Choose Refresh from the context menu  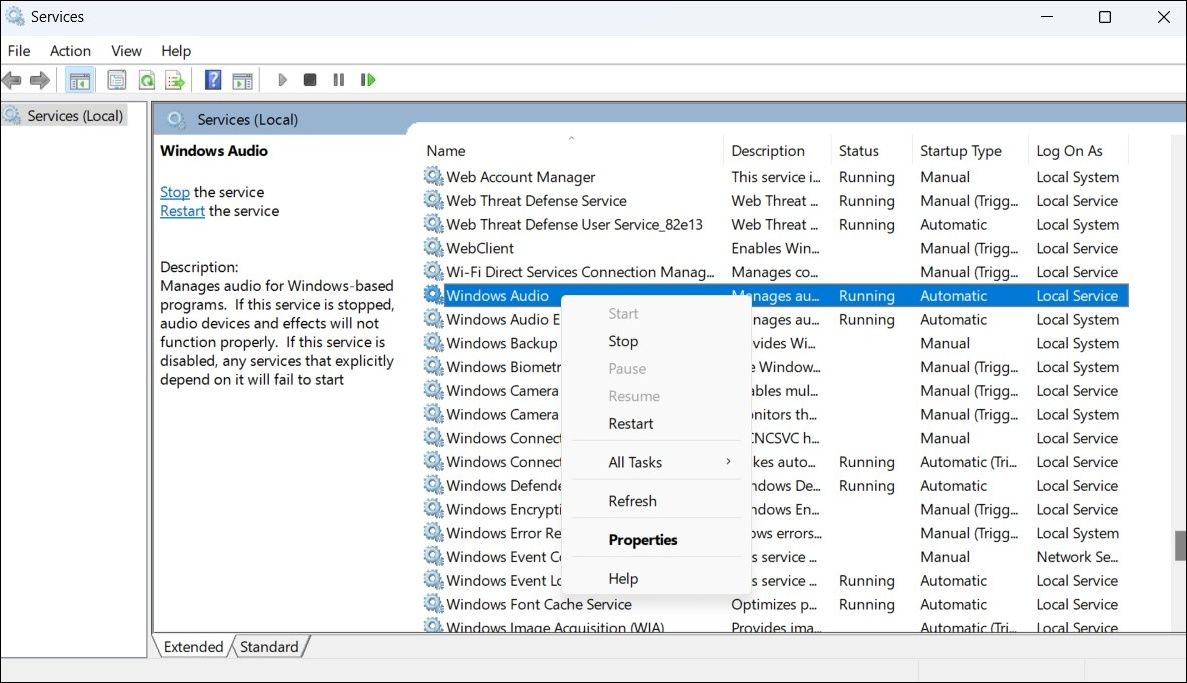(x=632, y=500)
